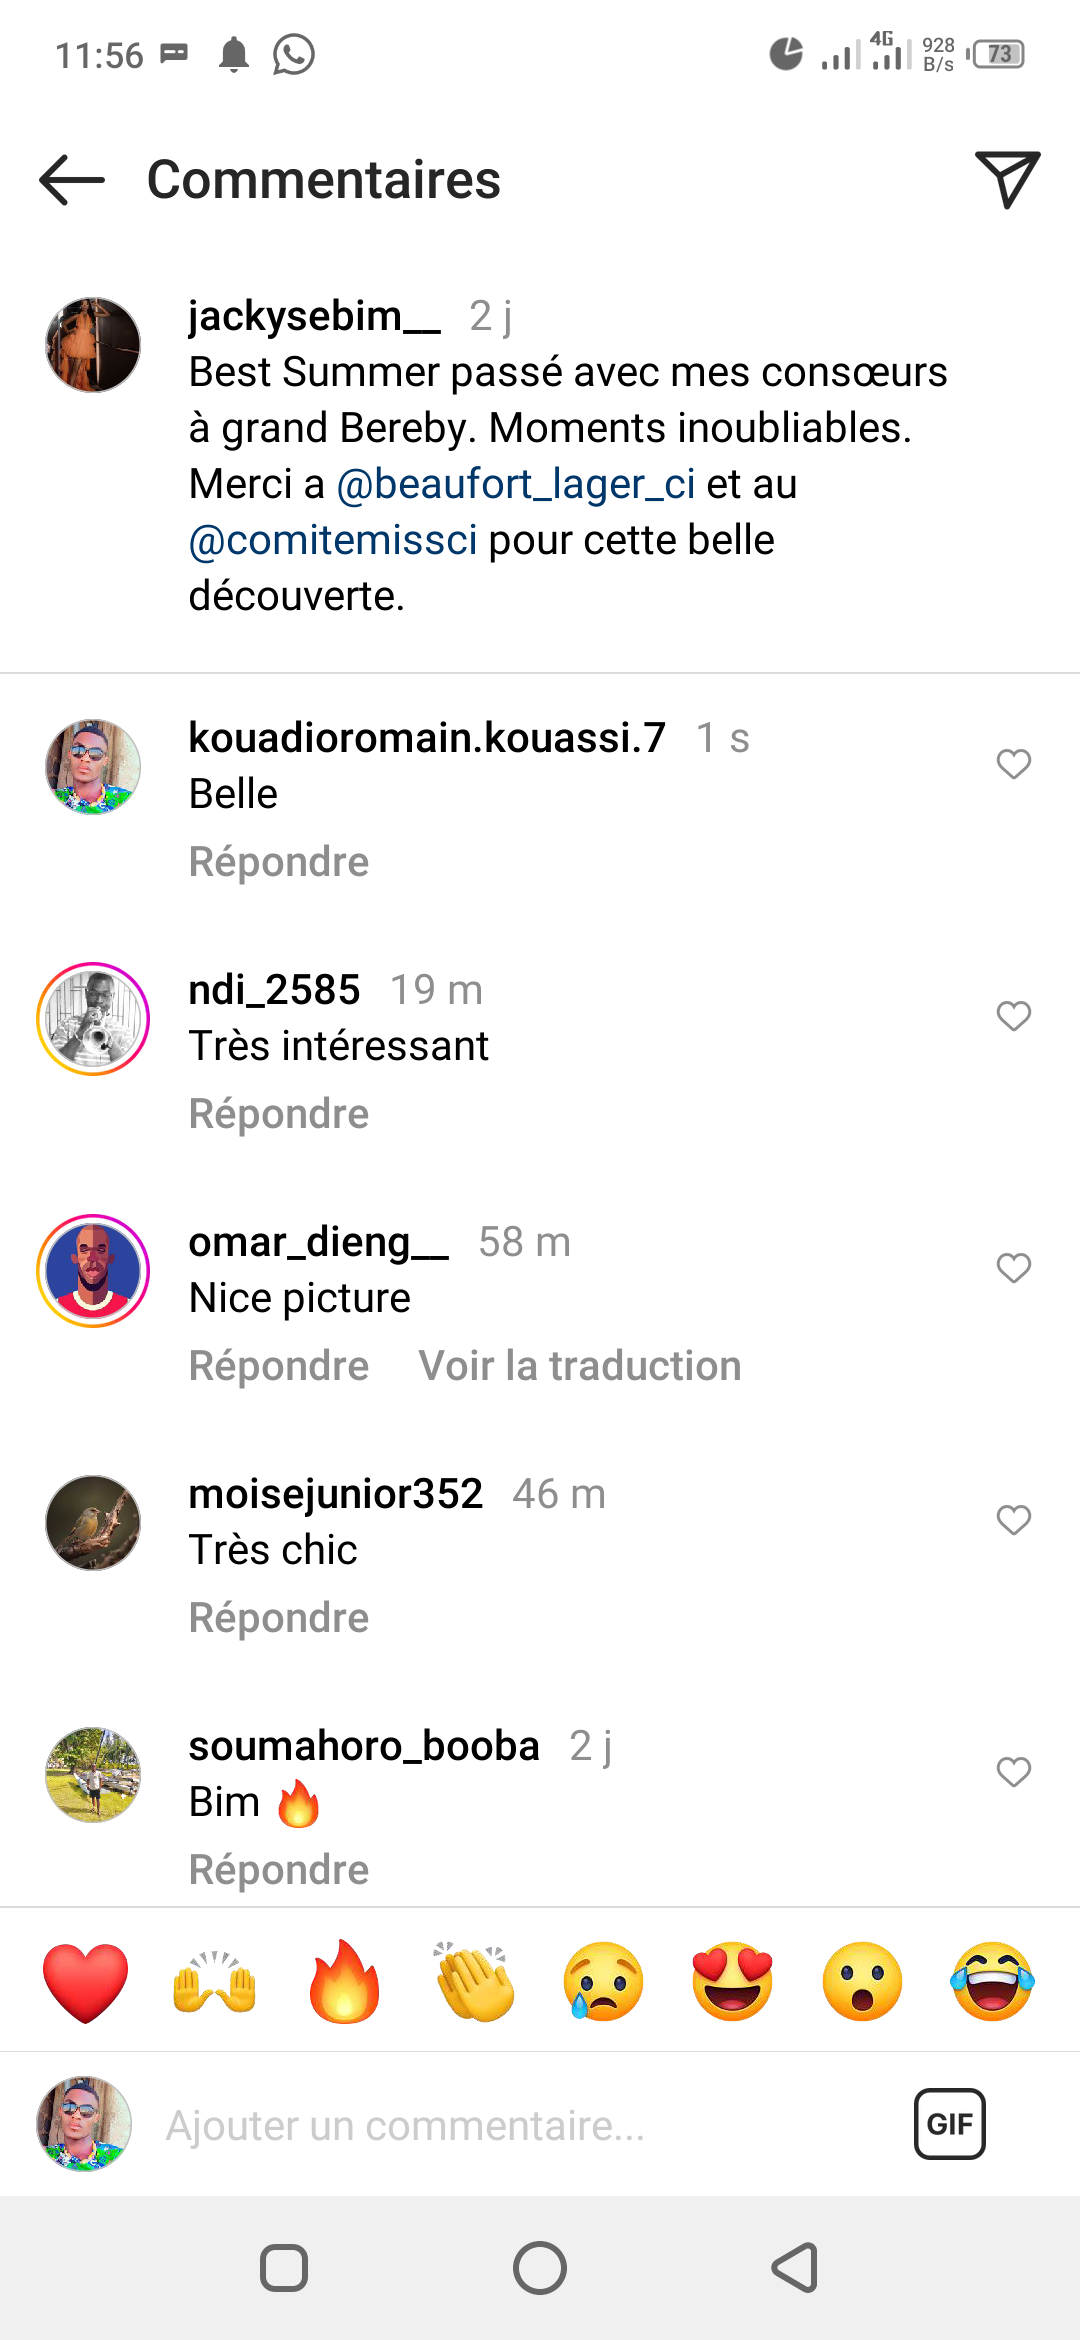
Task: Like ndi_2585's comment
Action: coord(1013,1016)
